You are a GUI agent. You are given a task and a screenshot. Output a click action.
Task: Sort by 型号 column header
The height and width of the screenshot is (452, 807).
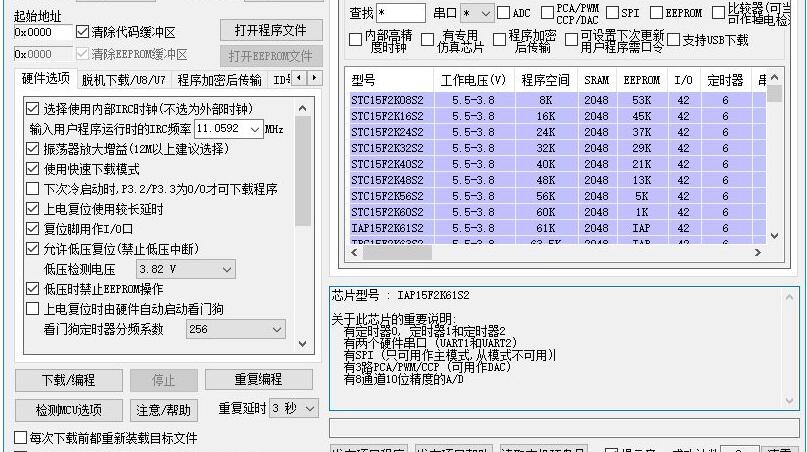coord(390,80)
